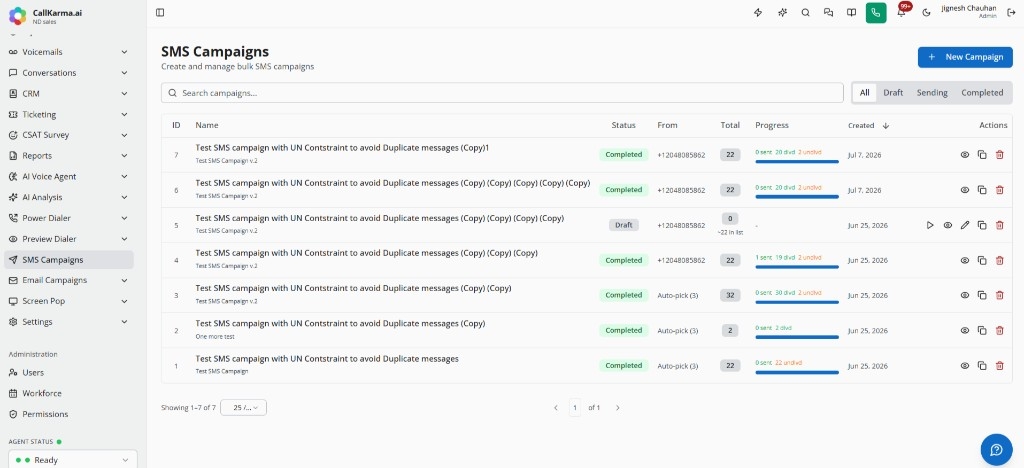Image resolution: width=1024 pixels, height=468 pixels.
Task: Duplicate campaign ID 2 with copy icon
Action: tap(982, 330)
